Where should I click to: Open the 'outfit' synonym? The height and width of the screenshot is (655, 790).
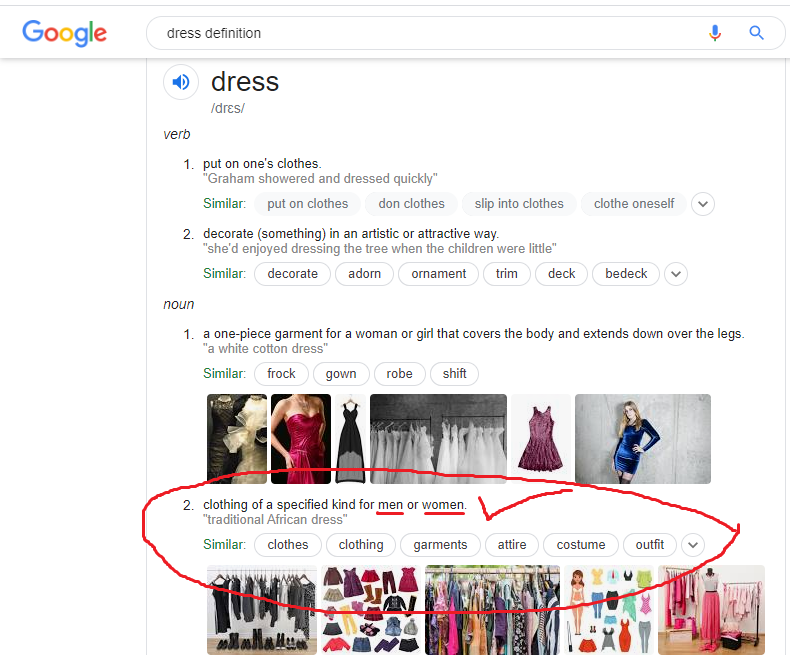(x=649, y=545)
